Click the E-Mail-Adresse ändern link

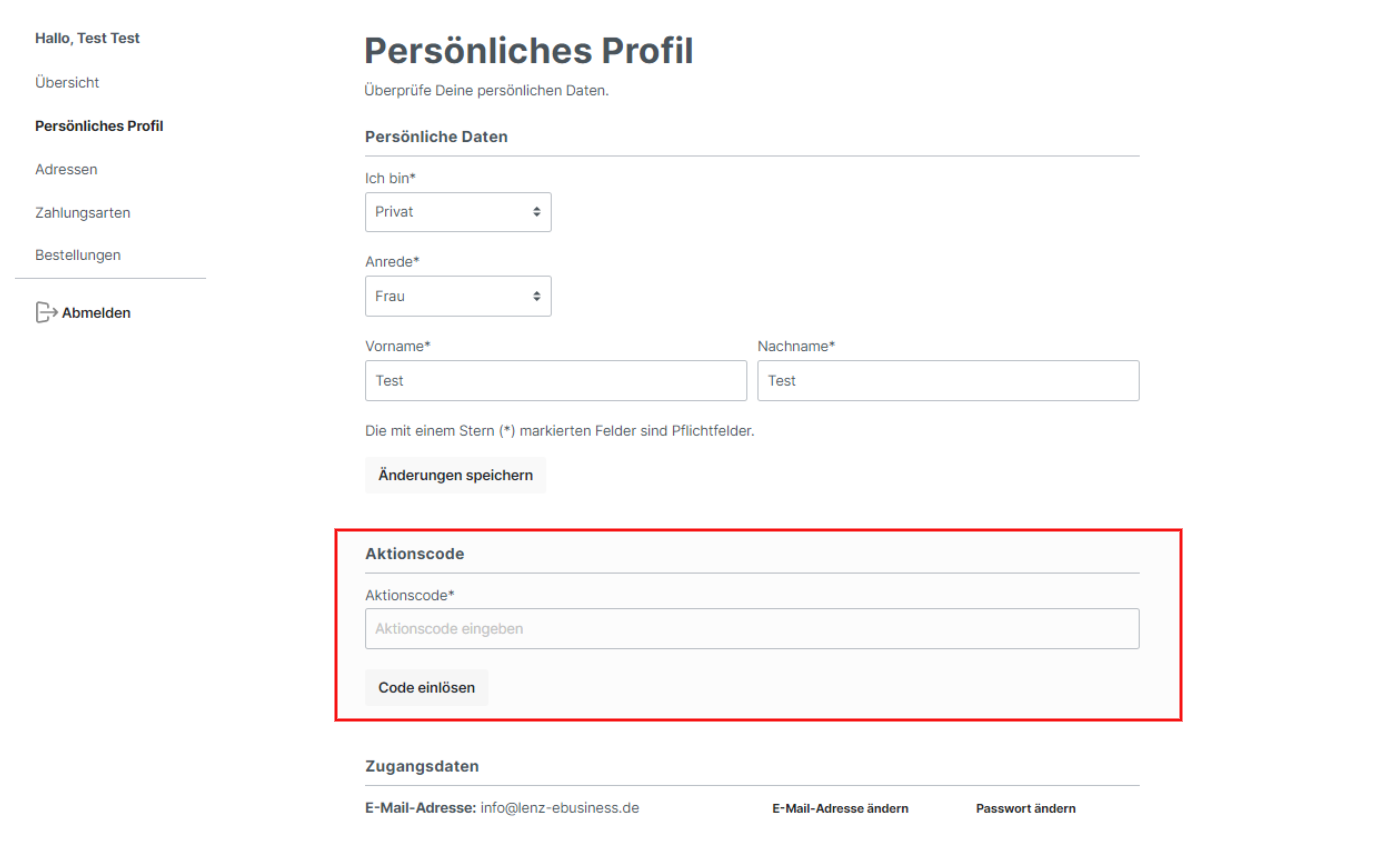840,808
